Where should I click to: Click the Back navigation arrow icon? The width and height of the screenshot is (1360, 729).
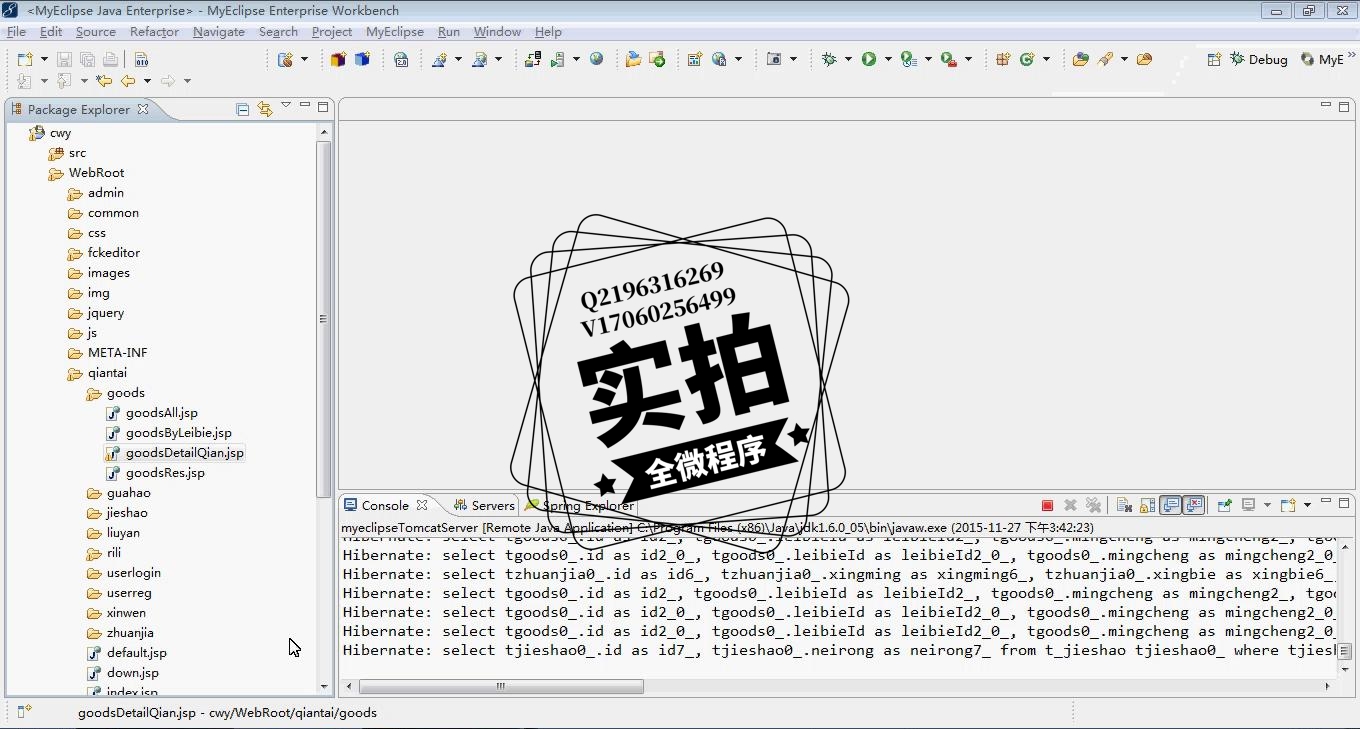coord(128,81)
